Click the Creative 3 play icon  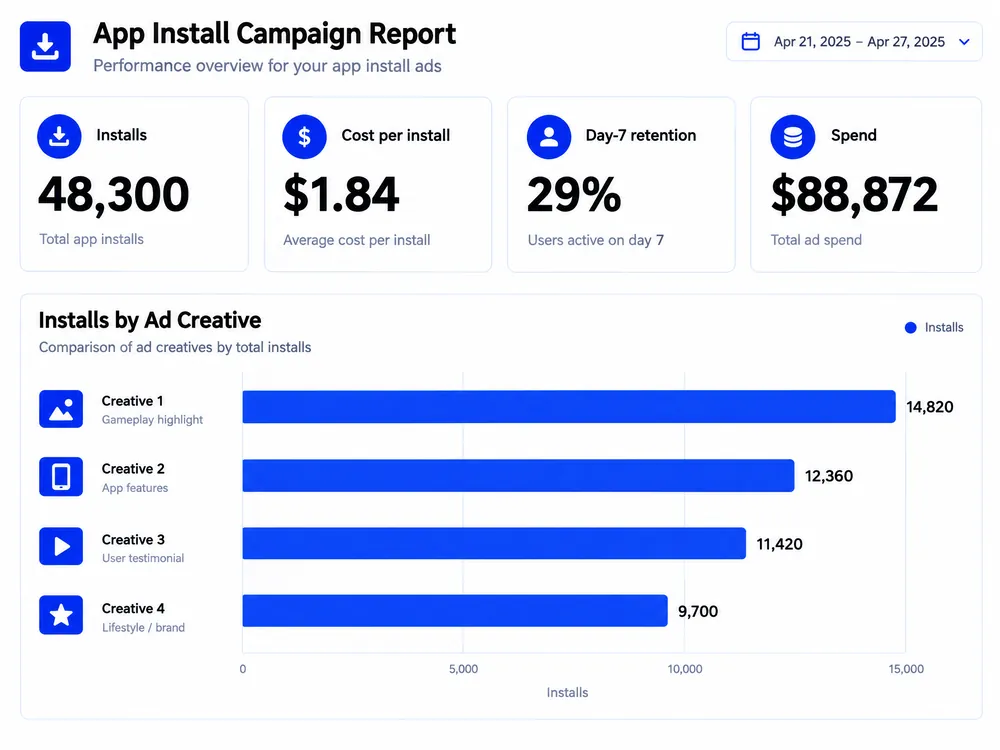click(x=61, y=546)
